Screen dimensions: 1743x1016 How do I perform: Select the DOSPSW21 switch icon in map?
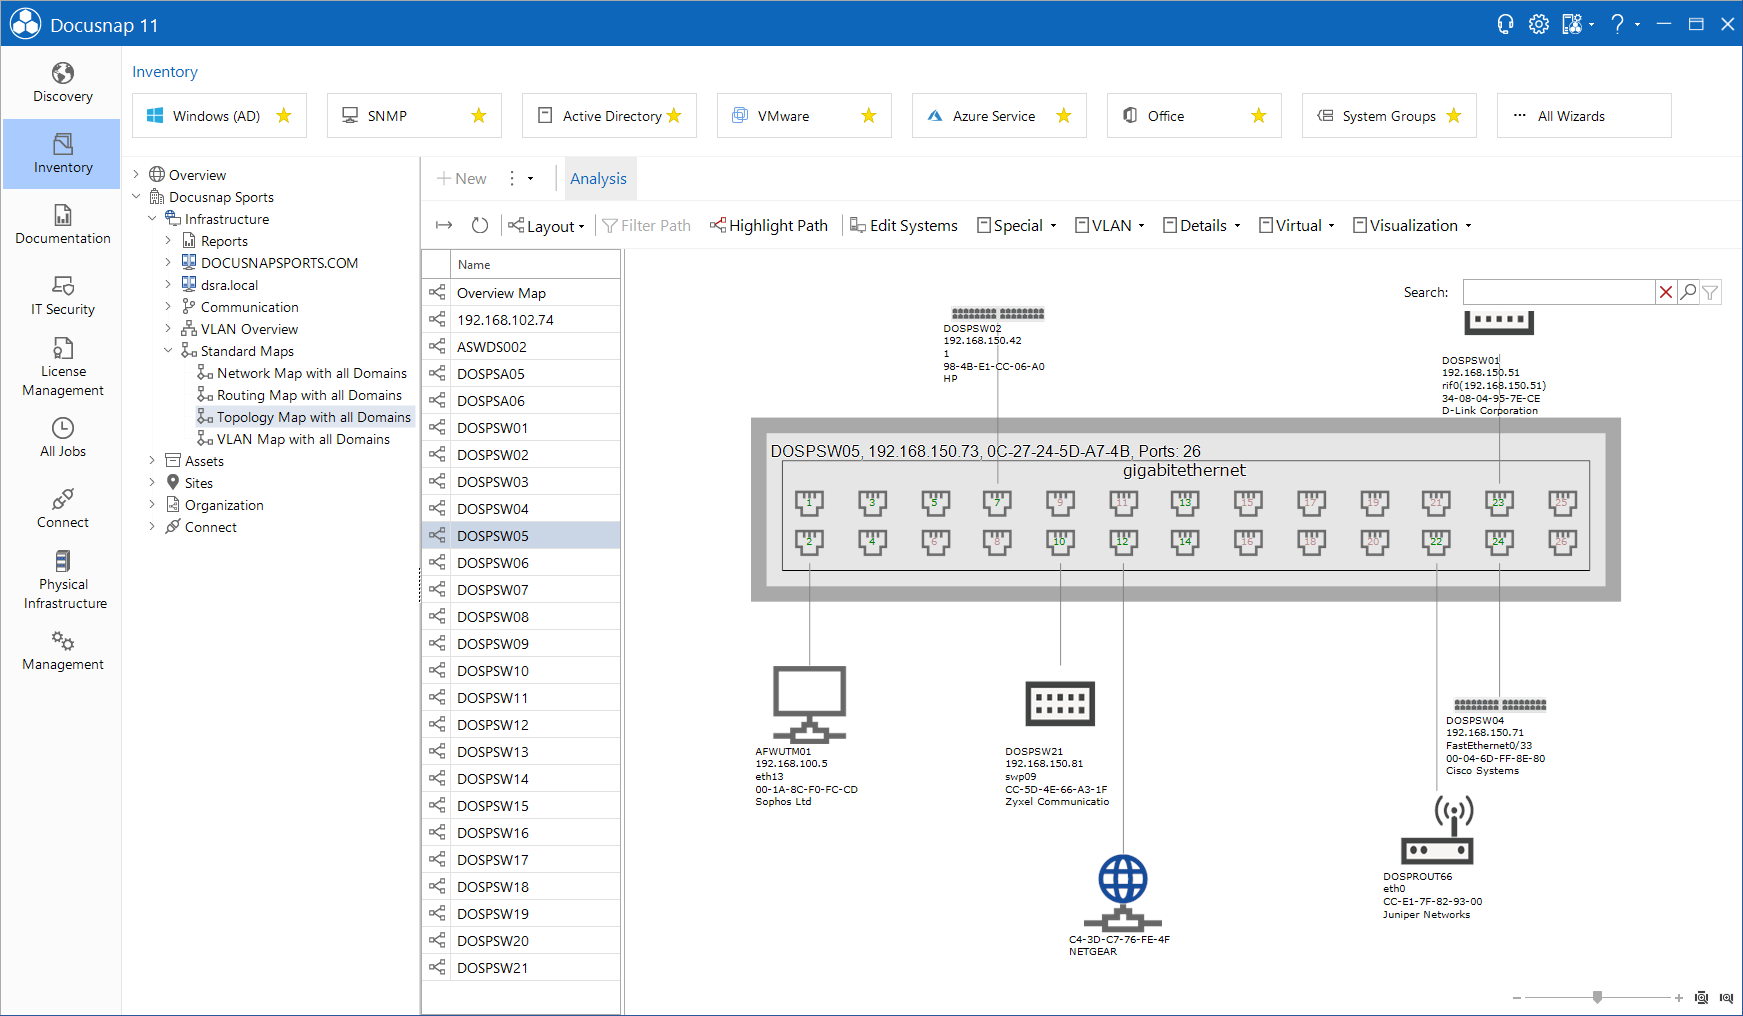click(x=1060, y=703)
